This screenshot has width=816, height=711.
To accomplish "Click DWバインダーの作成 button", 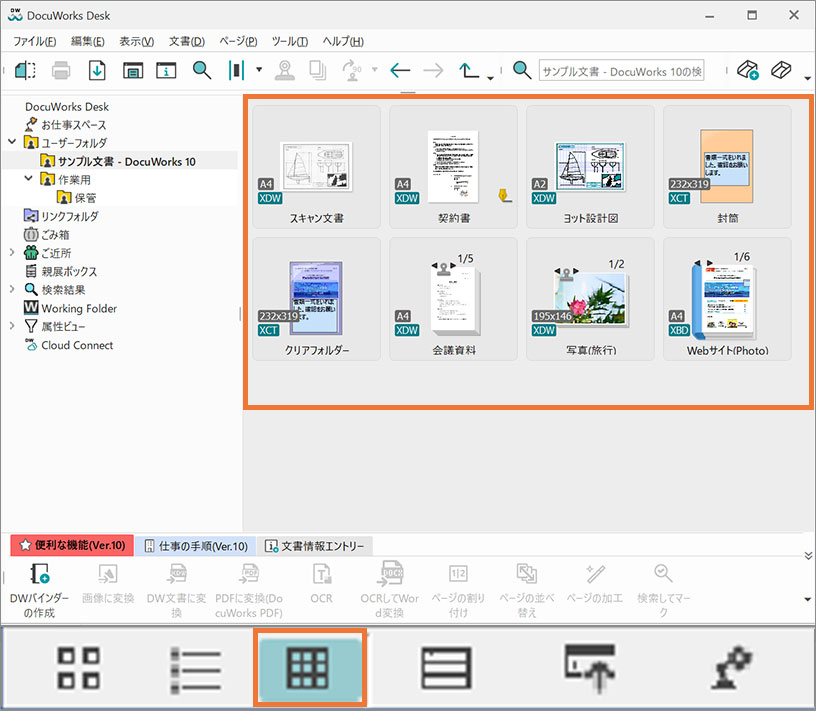I will click(x=40, y=590).
